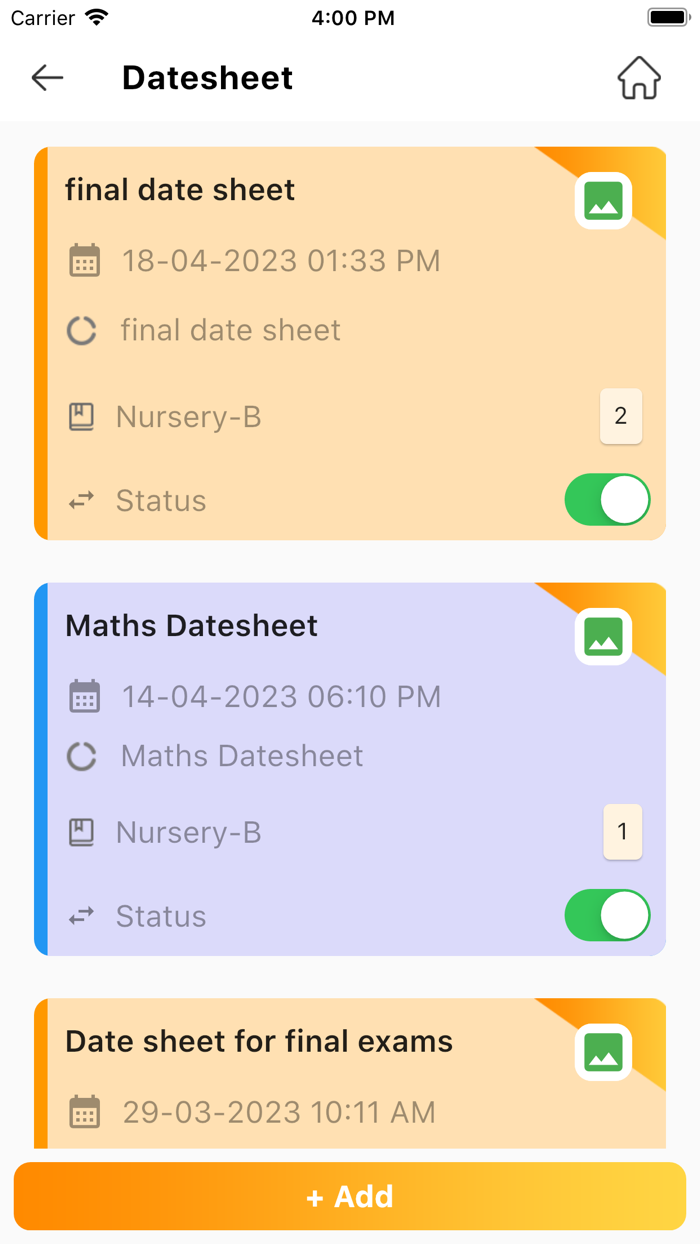Turn off the Maths Datesheet status toggle

pos(607,915)
